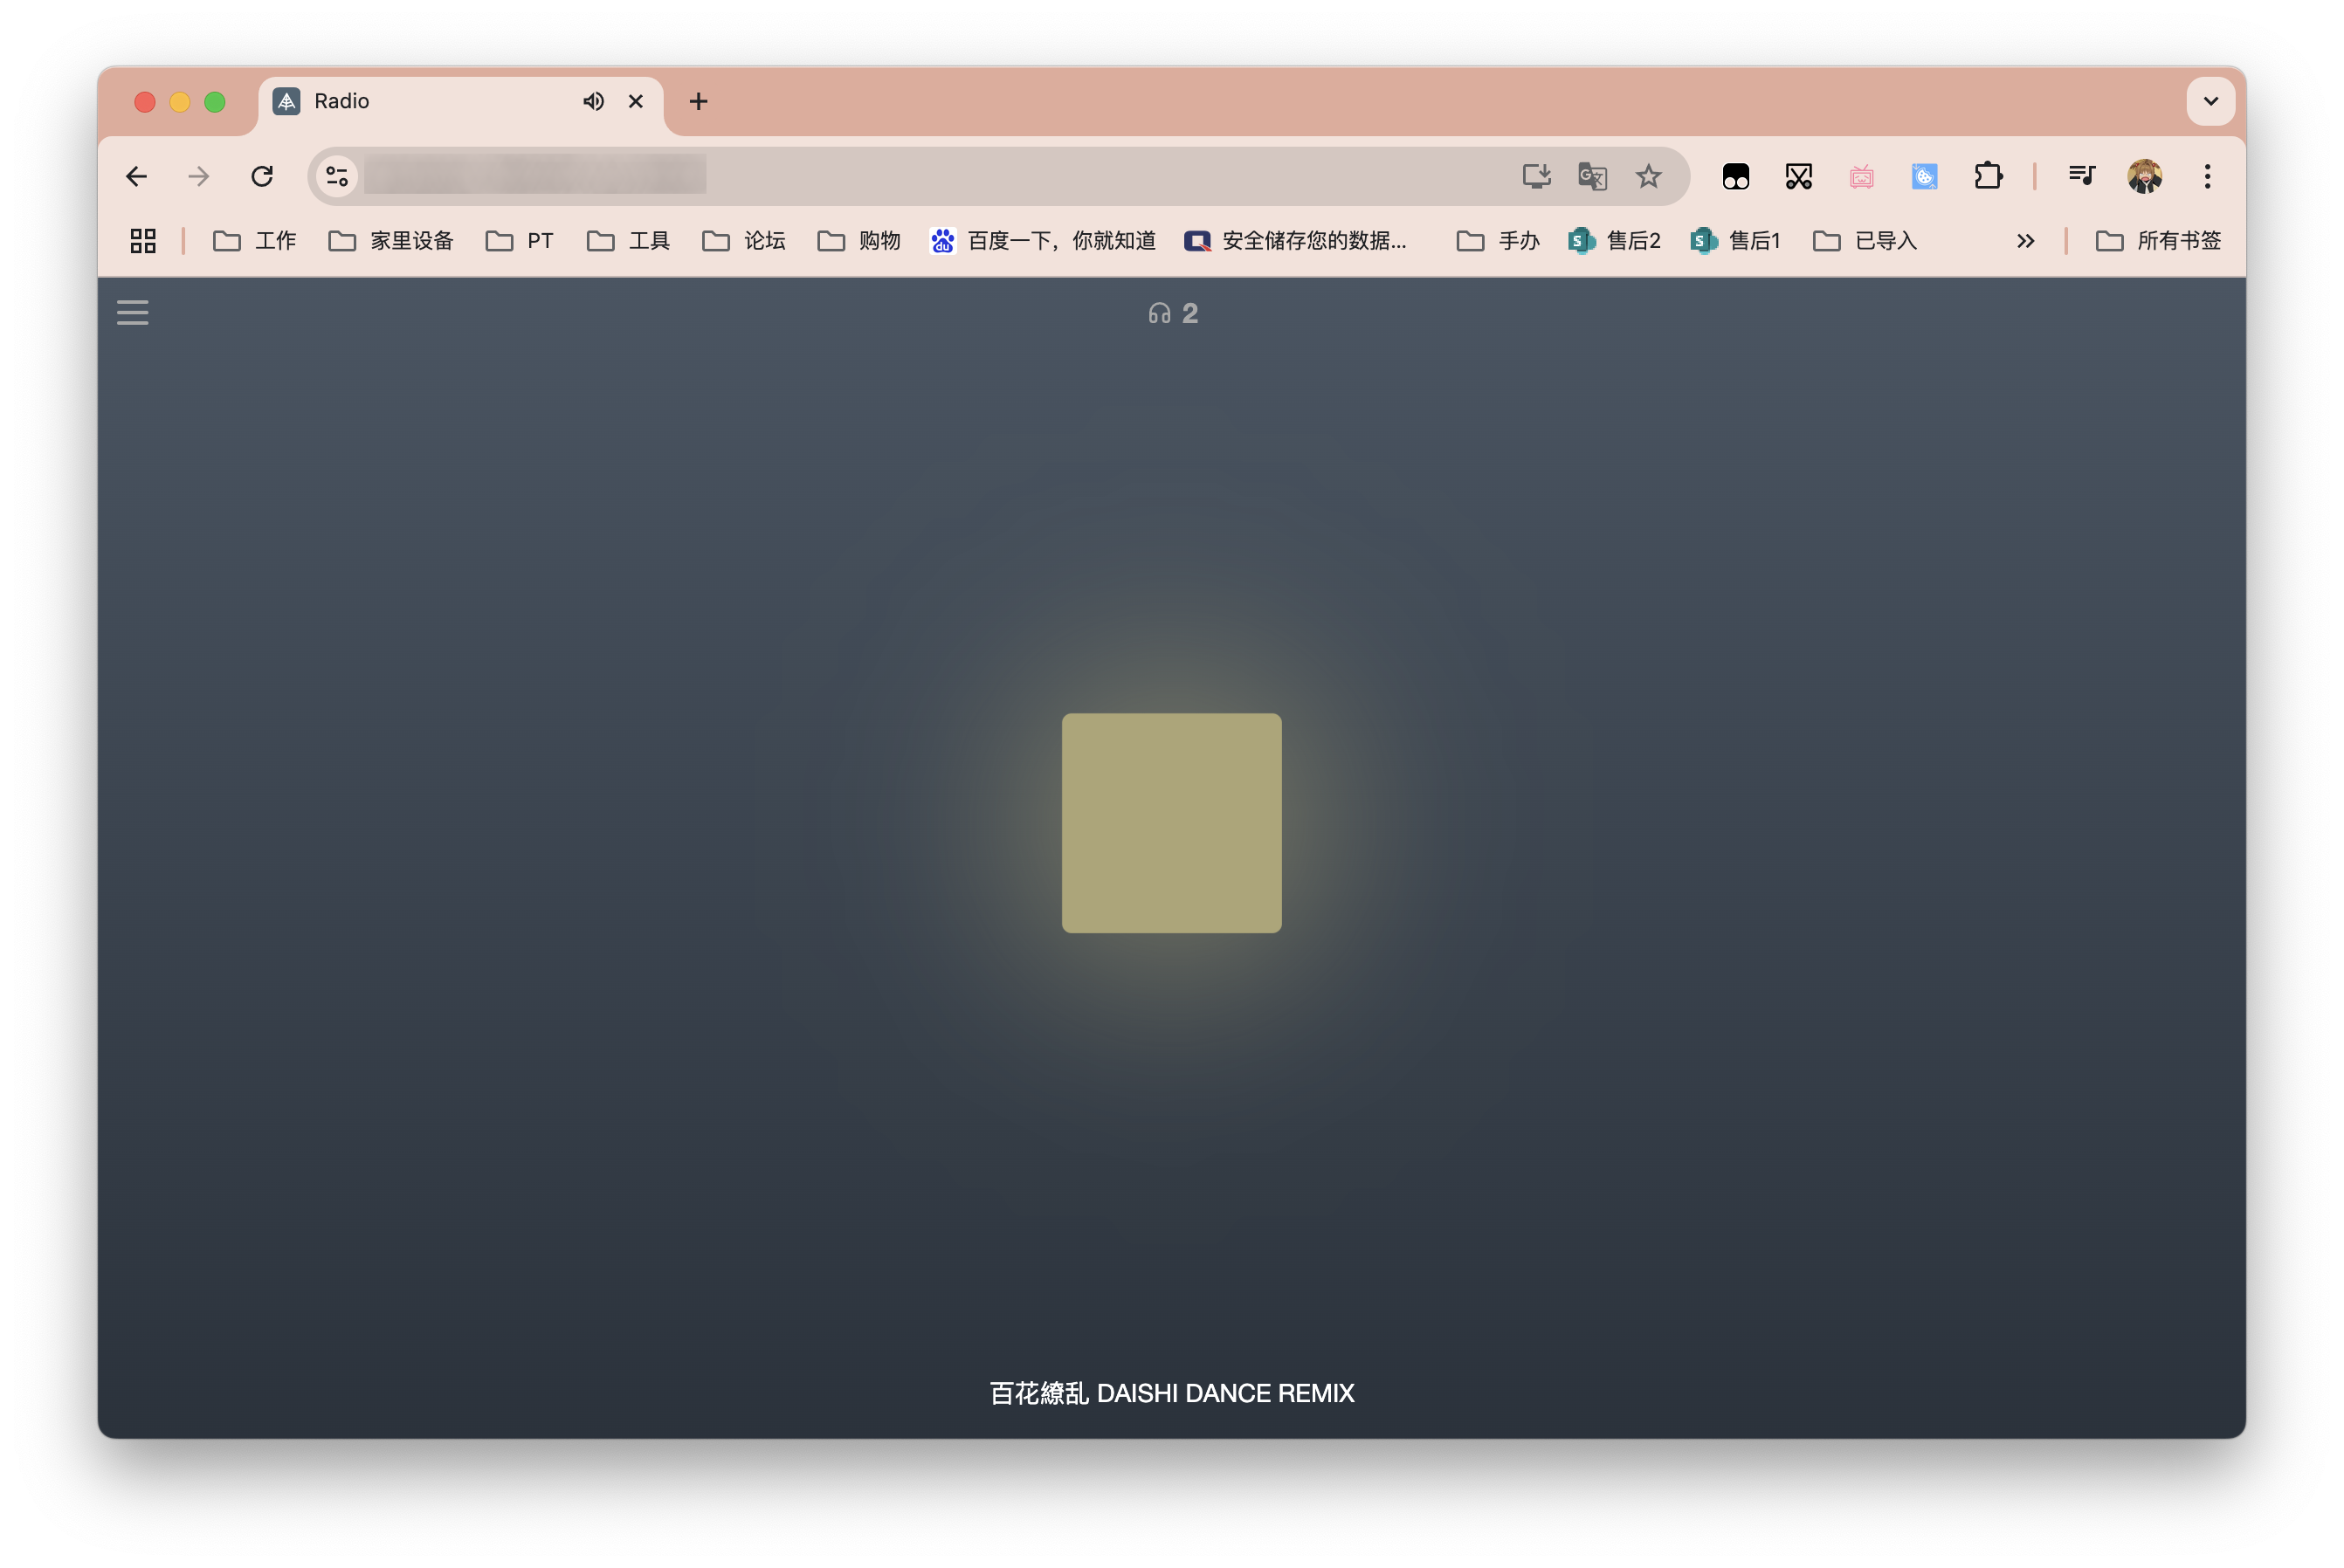Open the blue square extension icon

point(1924,177)
